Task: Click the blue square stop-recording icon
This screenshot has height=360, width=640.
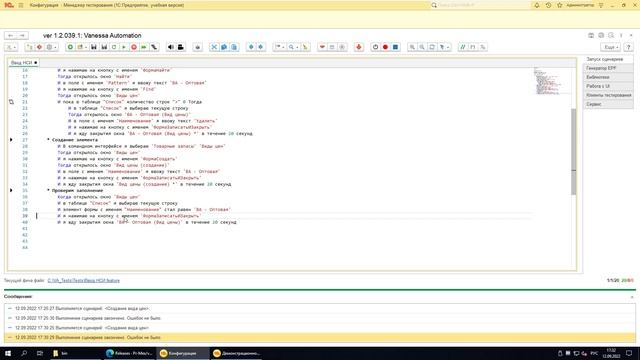Action: coord(395,47)
